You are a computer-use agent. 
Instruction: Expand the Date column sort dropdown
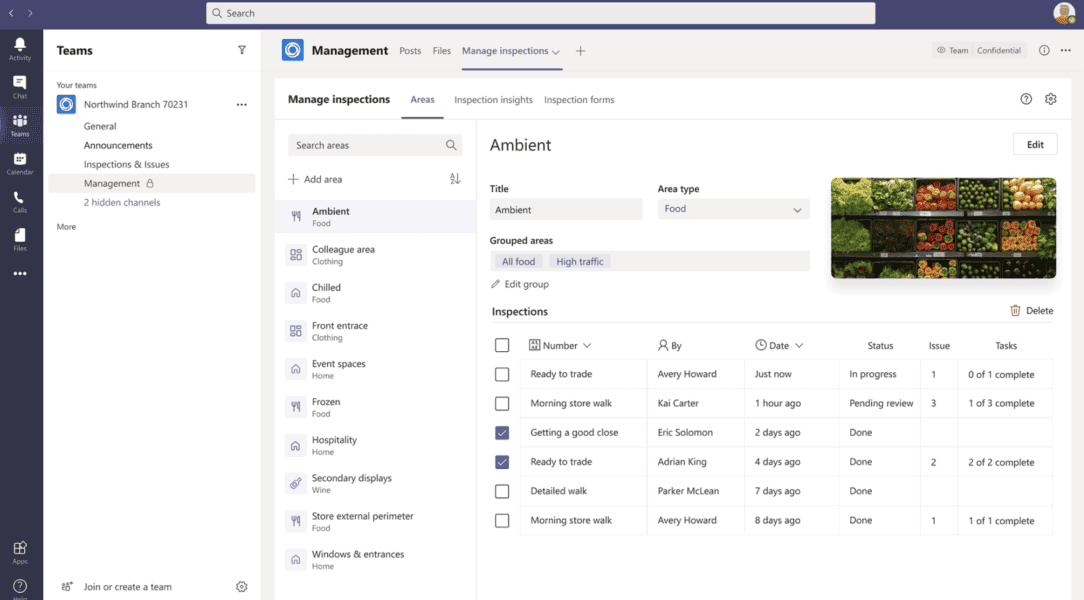pos(798,346)
